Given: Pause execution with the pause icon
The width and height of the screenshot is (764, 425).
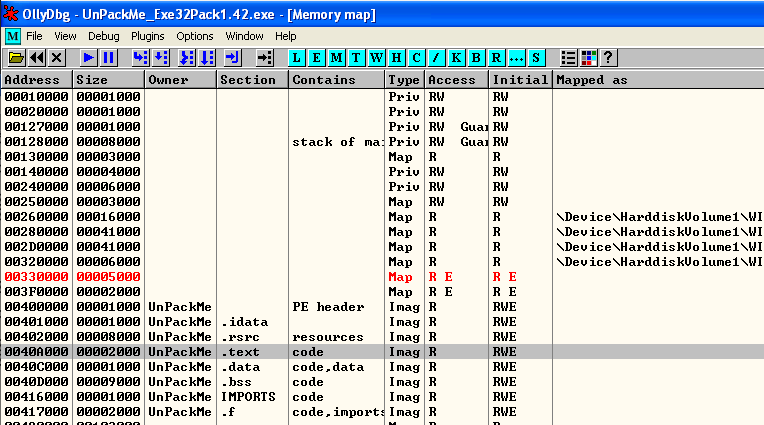Looking at the screenshot, I should pyautogui.click(x=109, y=58).
